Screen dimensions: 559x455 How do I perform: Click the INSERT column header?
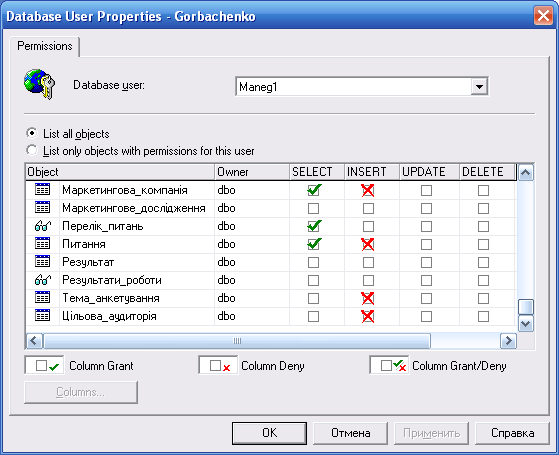[x=372, y=172]
